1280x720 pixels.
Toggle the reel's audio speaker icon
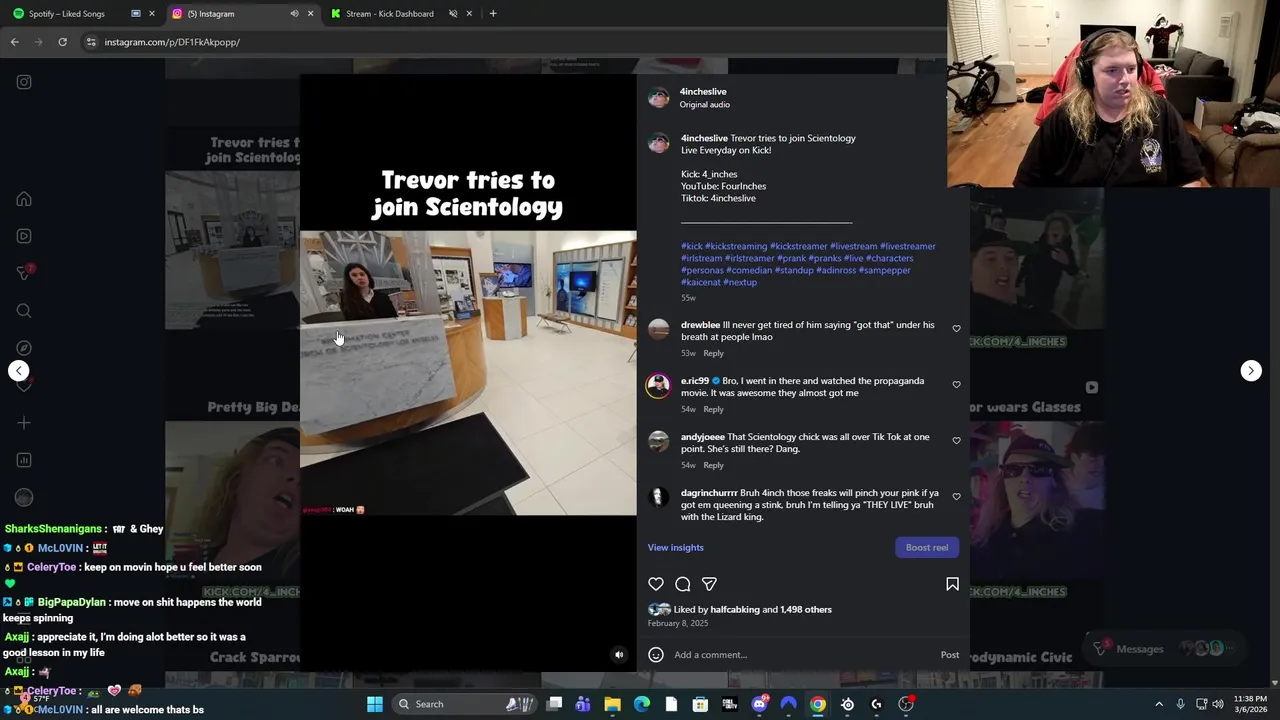pos(619,655)
